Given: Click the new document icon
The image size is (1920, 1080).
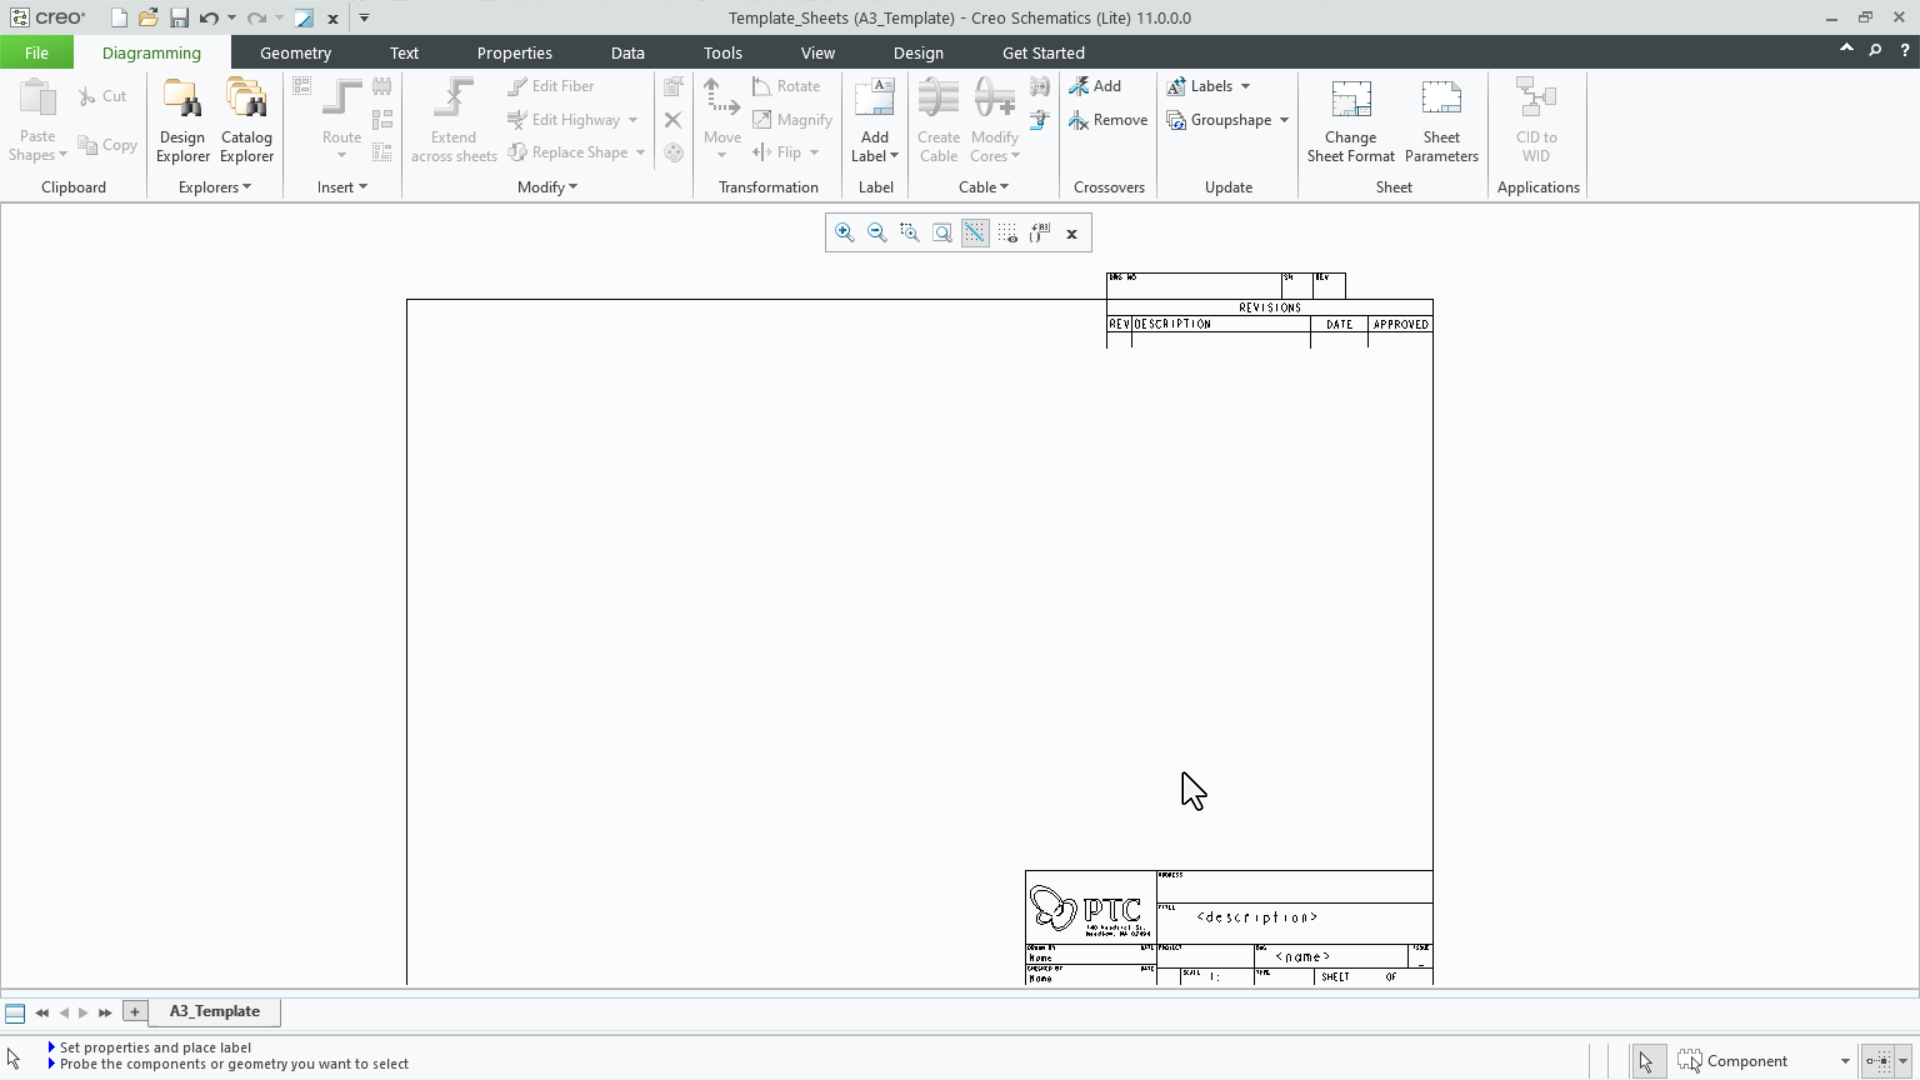Looking at the screenshot, I should [119, 18].
